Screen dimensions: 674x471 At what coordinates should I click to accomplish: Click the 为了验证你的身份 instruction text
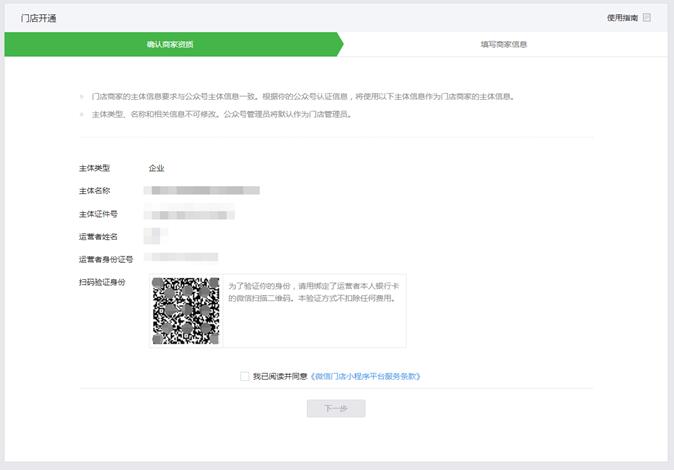(314, 292)
